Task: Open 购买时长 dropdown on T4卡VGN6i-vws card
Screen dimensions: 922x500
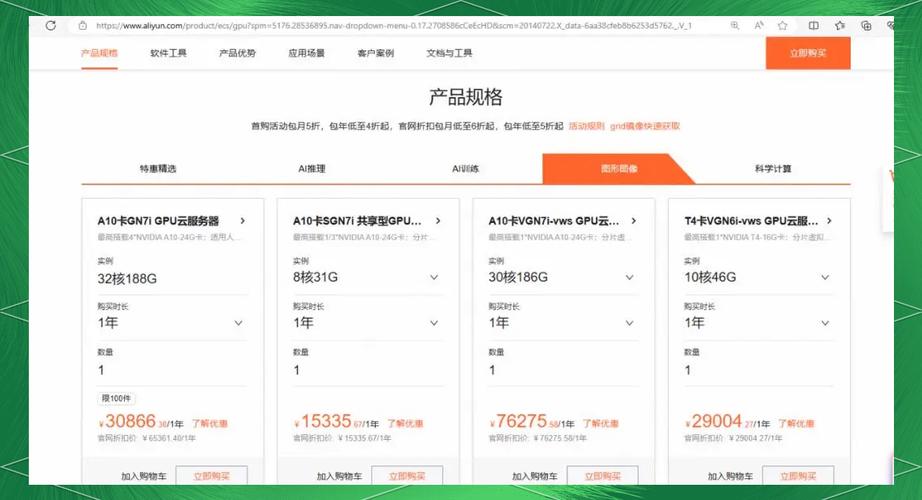Action: 759,323
